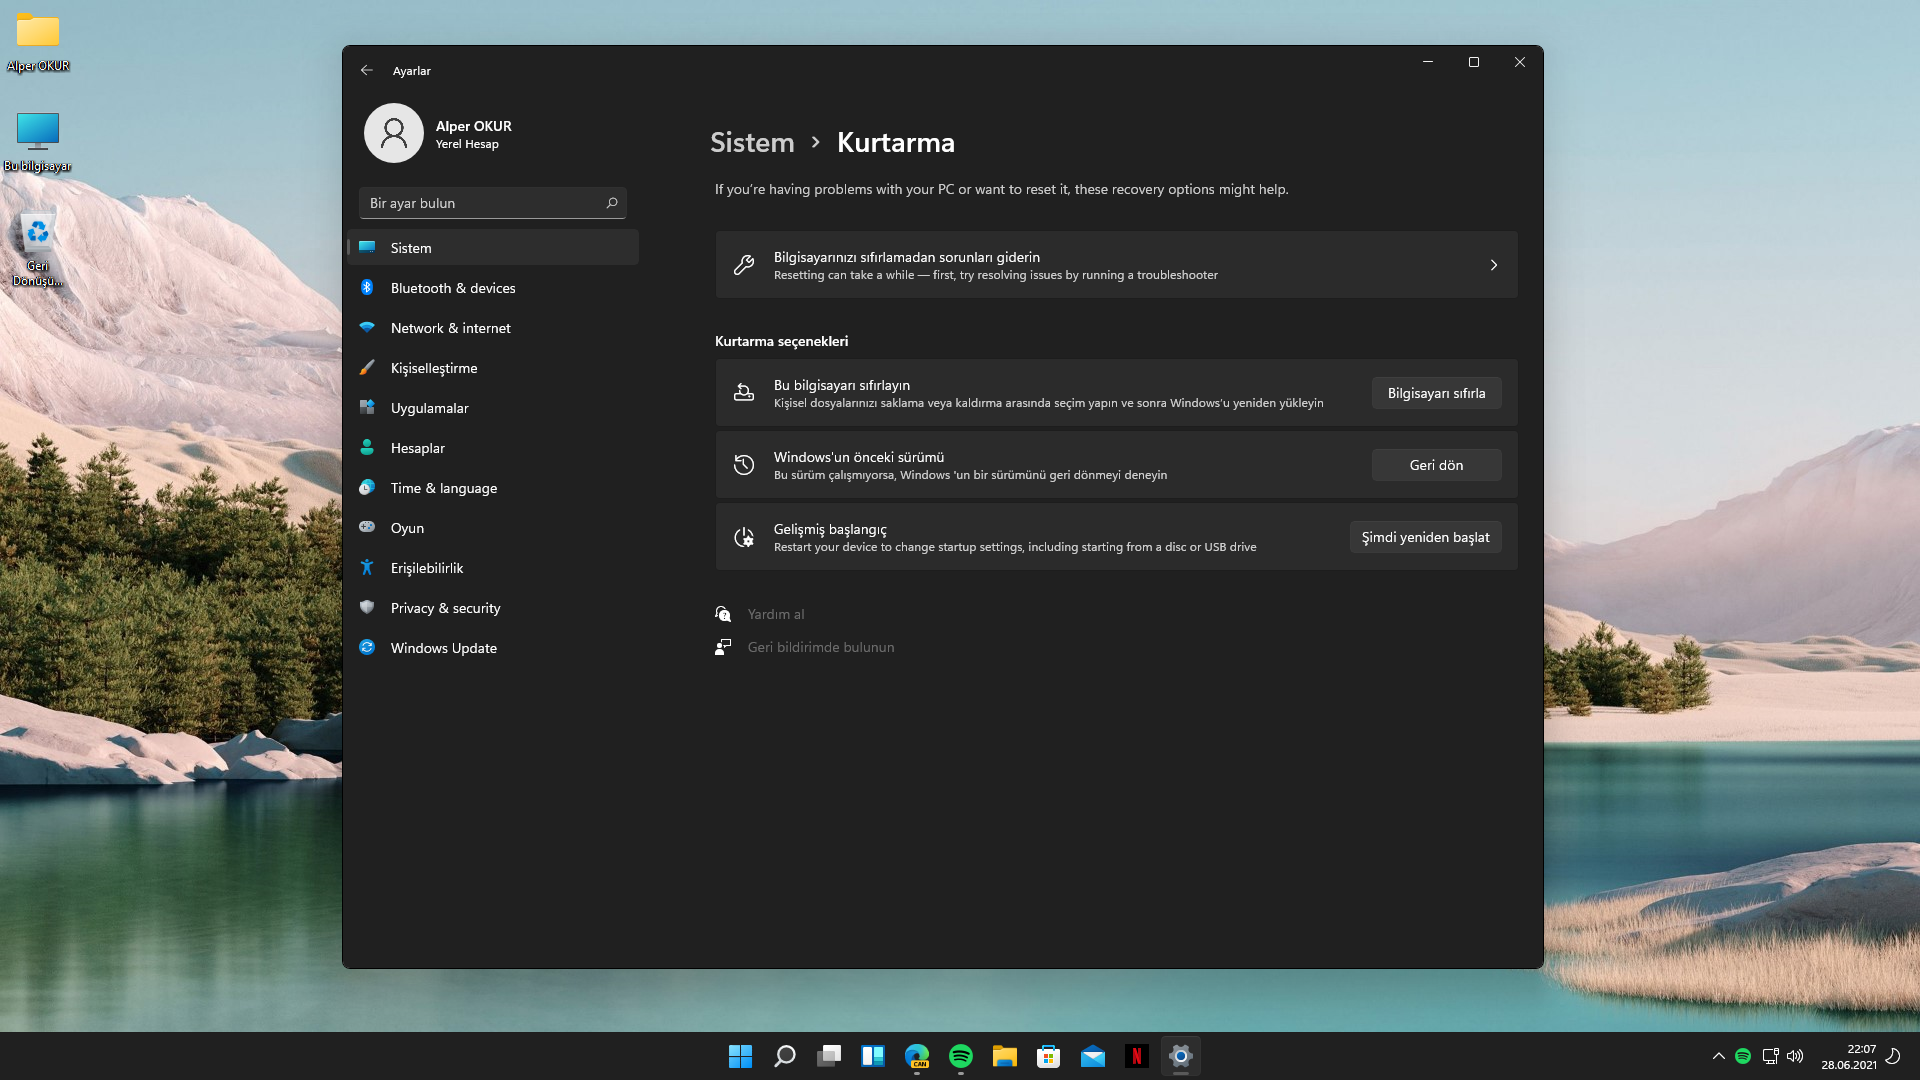Screen dimensions: 1920x1080
Task: Click the Alper OKUR profile avatar
Action: coord(393,133)
